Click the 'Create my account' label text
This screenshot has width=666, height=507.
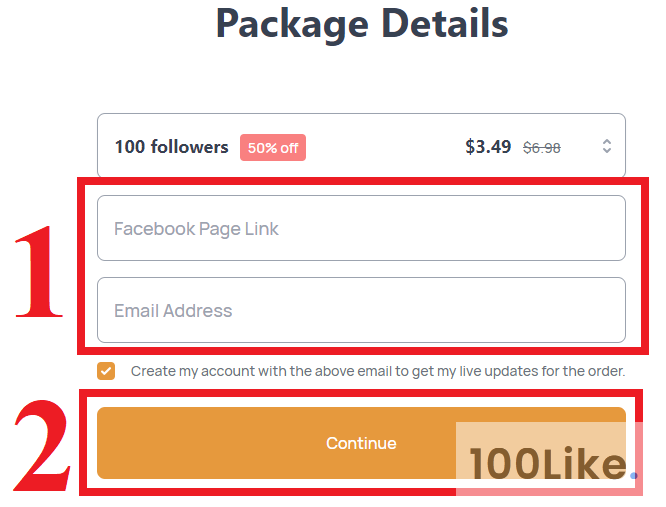tap(378, 371)
